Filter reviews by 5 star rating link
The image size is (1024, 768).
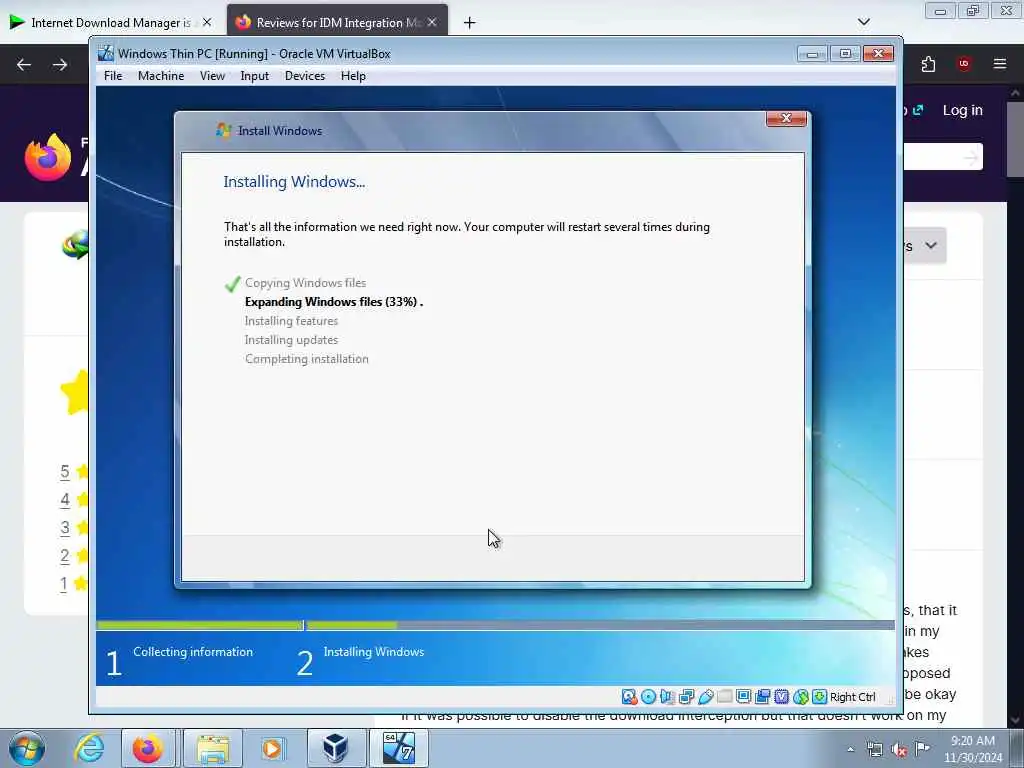[x=65, y=472]
